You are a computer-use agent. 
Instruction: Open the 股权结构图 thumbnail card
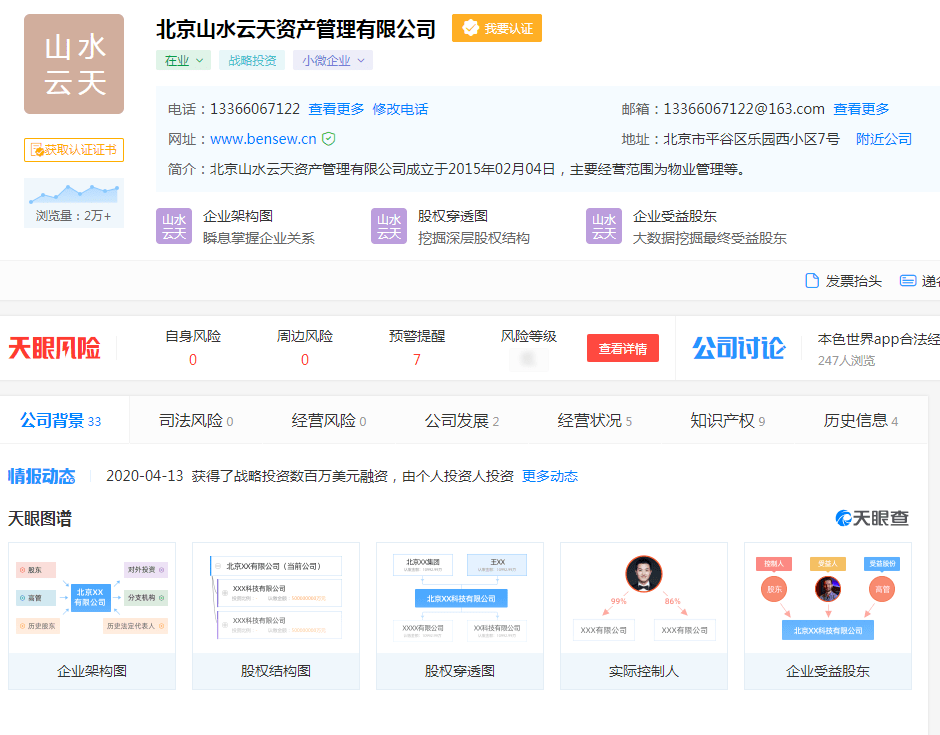276,616
